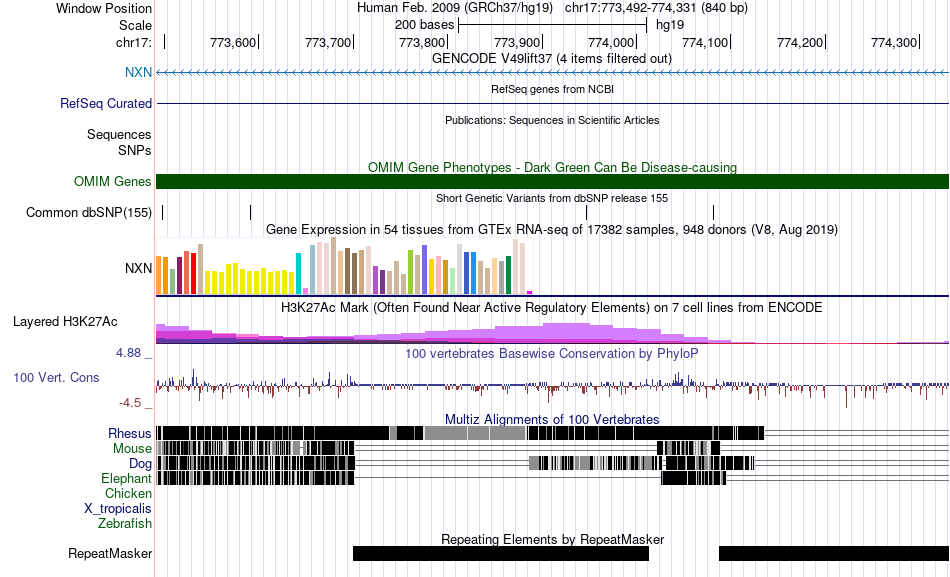950x577 pixels.
Task: Click the 'Scale' label
Action: pos(135,25)
